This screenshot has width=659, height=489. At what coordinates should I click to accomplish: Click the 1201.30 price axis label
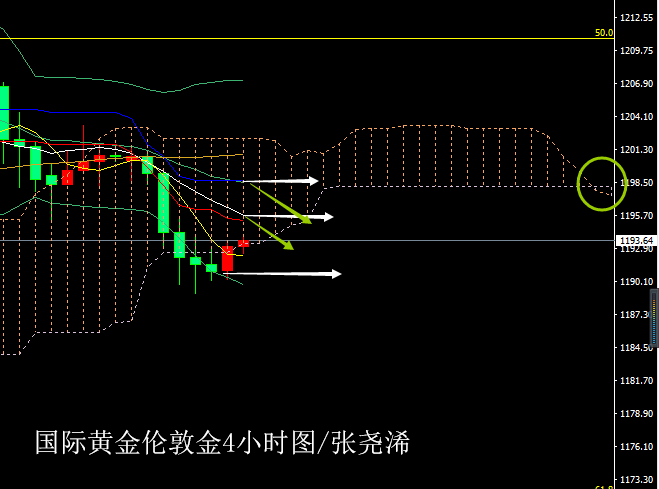coord(637,150)
